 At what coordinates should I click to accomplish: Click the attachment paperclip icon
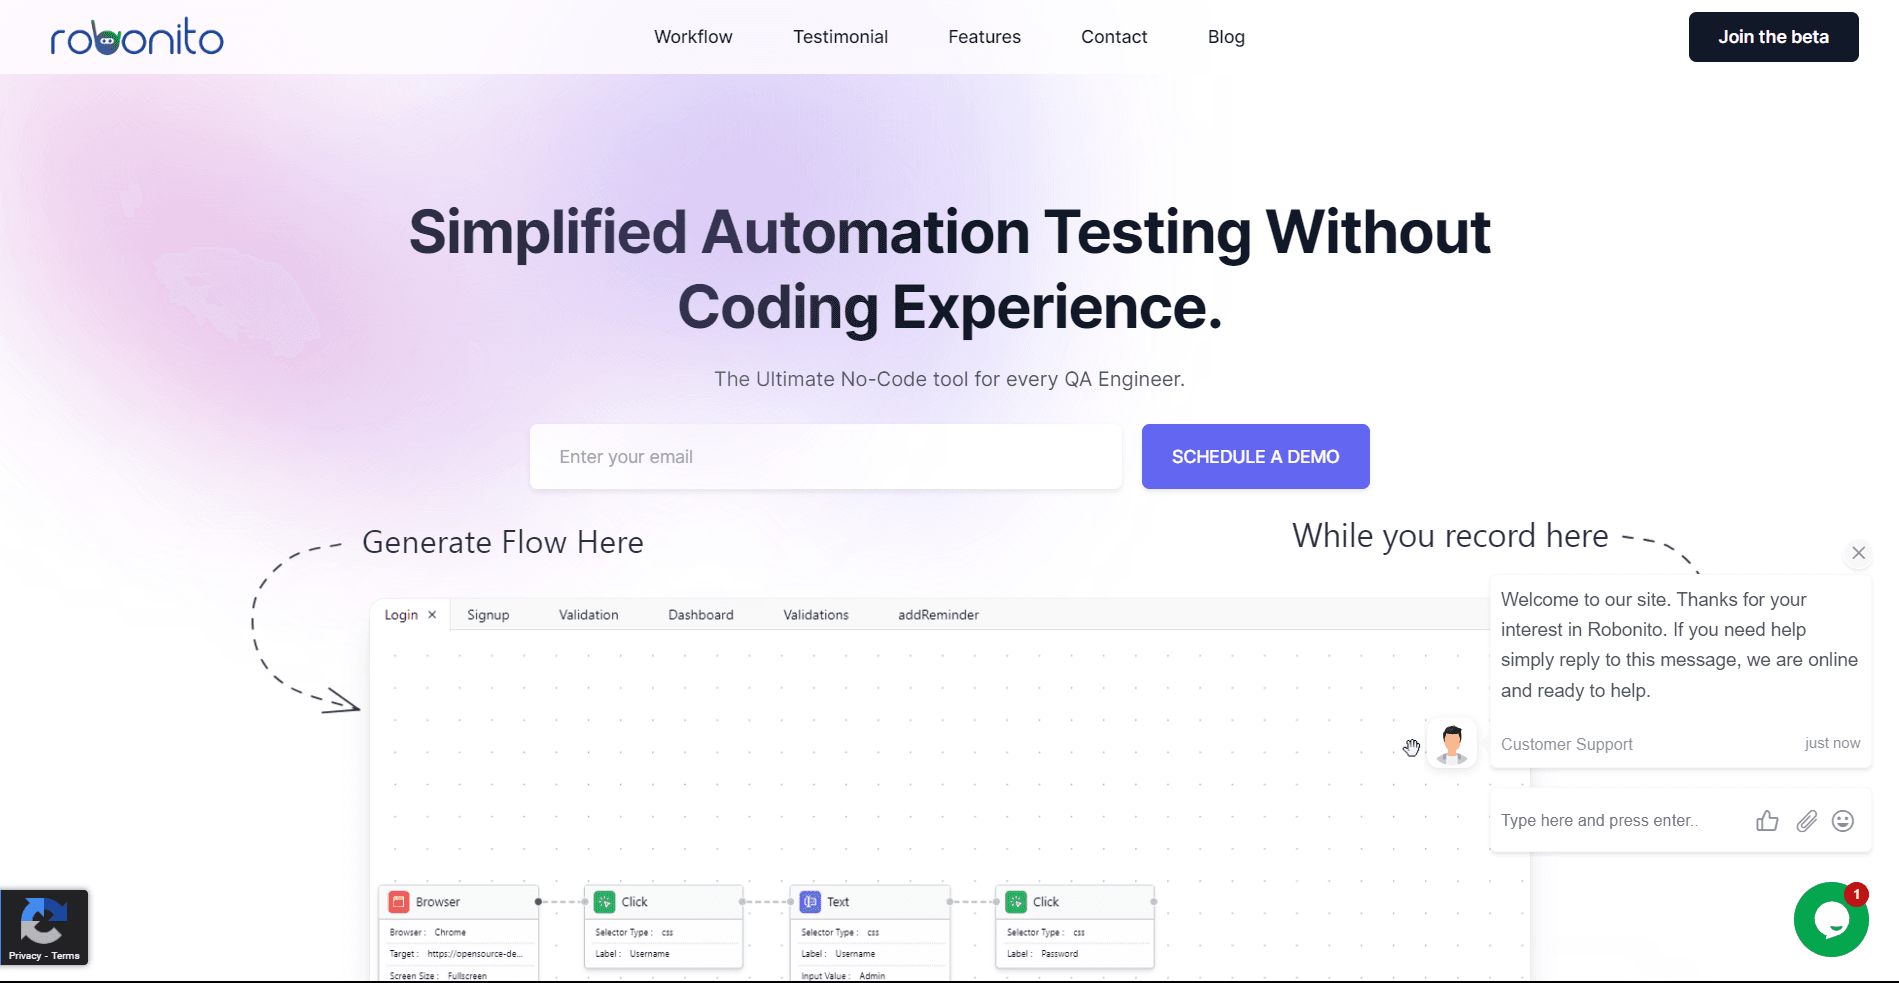tap(1806, 821)
